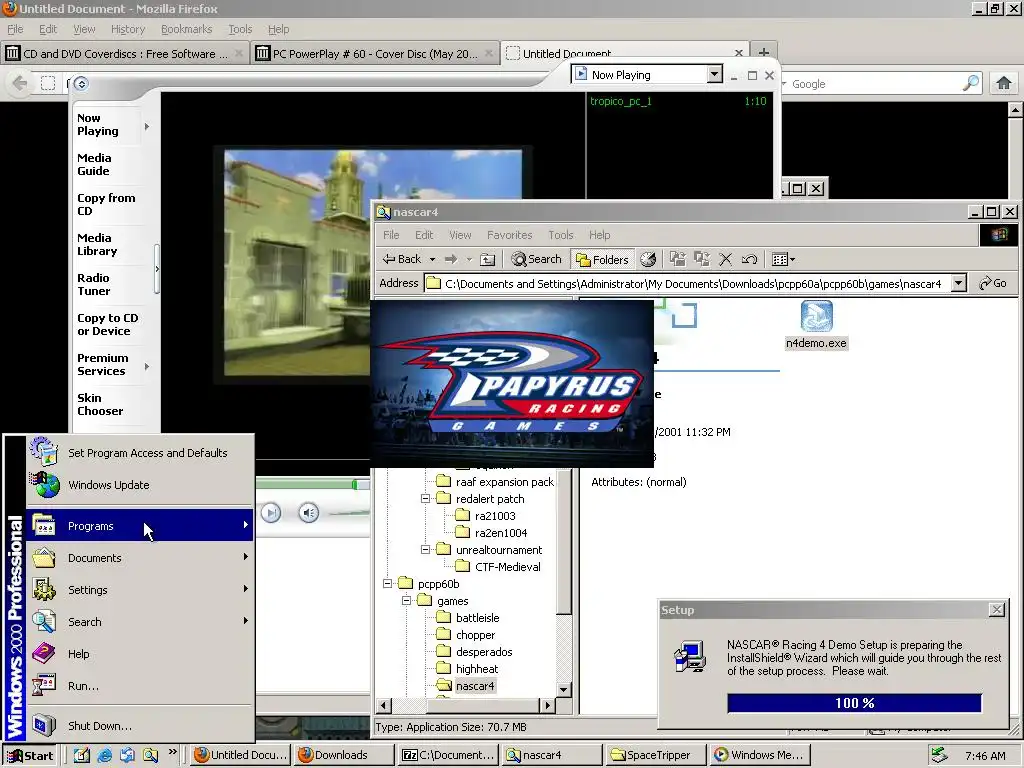Click the Media Player volume slider

[349, 513]
